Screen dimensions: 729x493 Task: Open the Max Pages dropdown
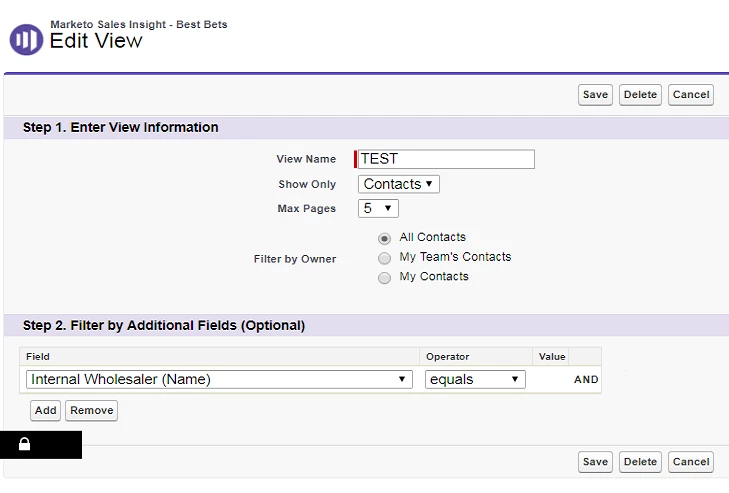click(x=378, y=208)
